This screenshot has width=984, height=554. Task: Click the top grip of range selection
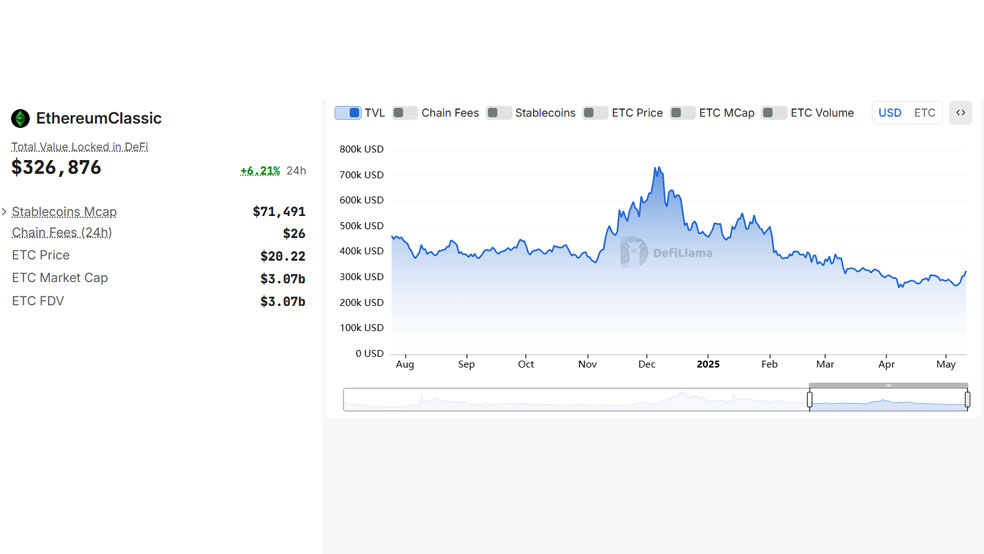888,385
